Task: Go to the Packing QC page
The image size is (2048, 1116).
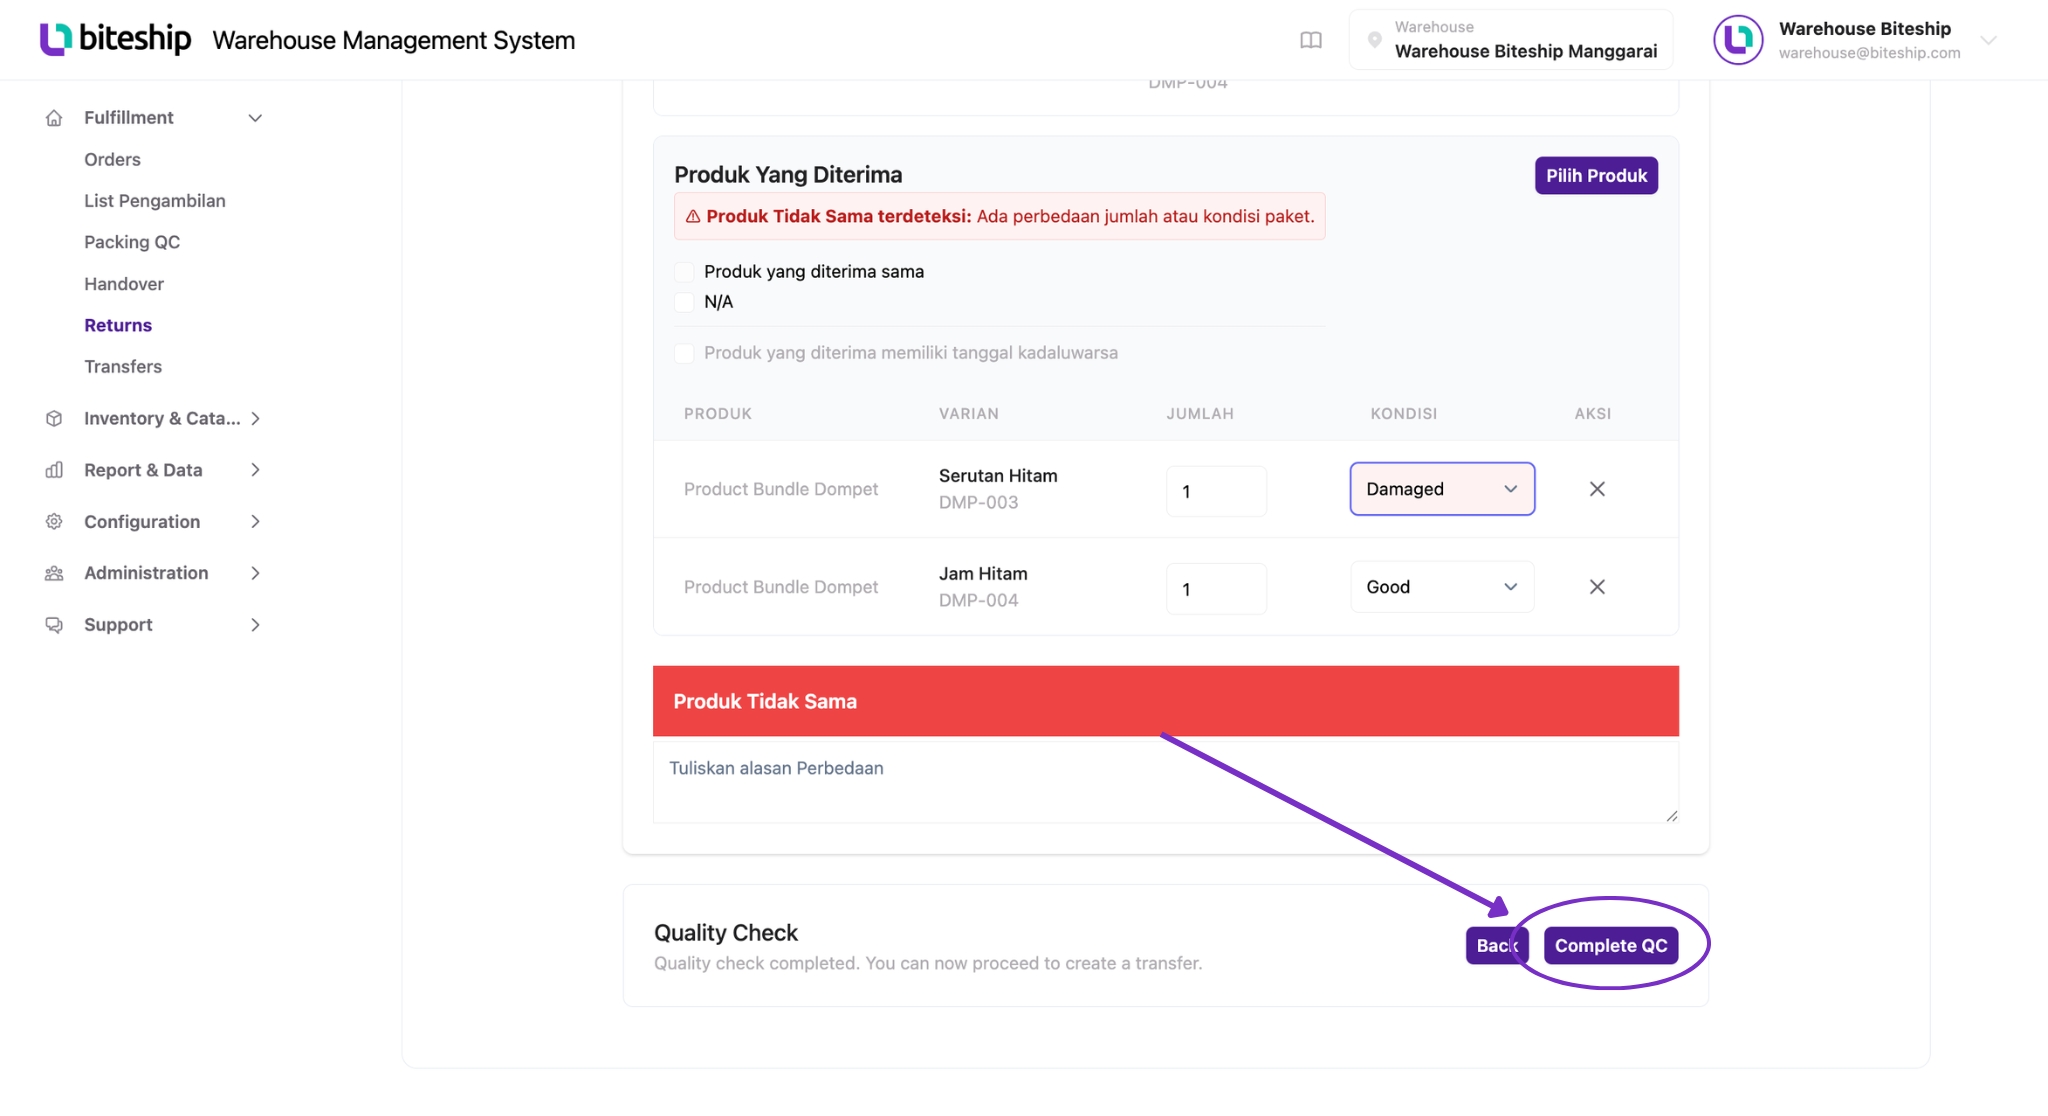Action: (x=132, y=242)
